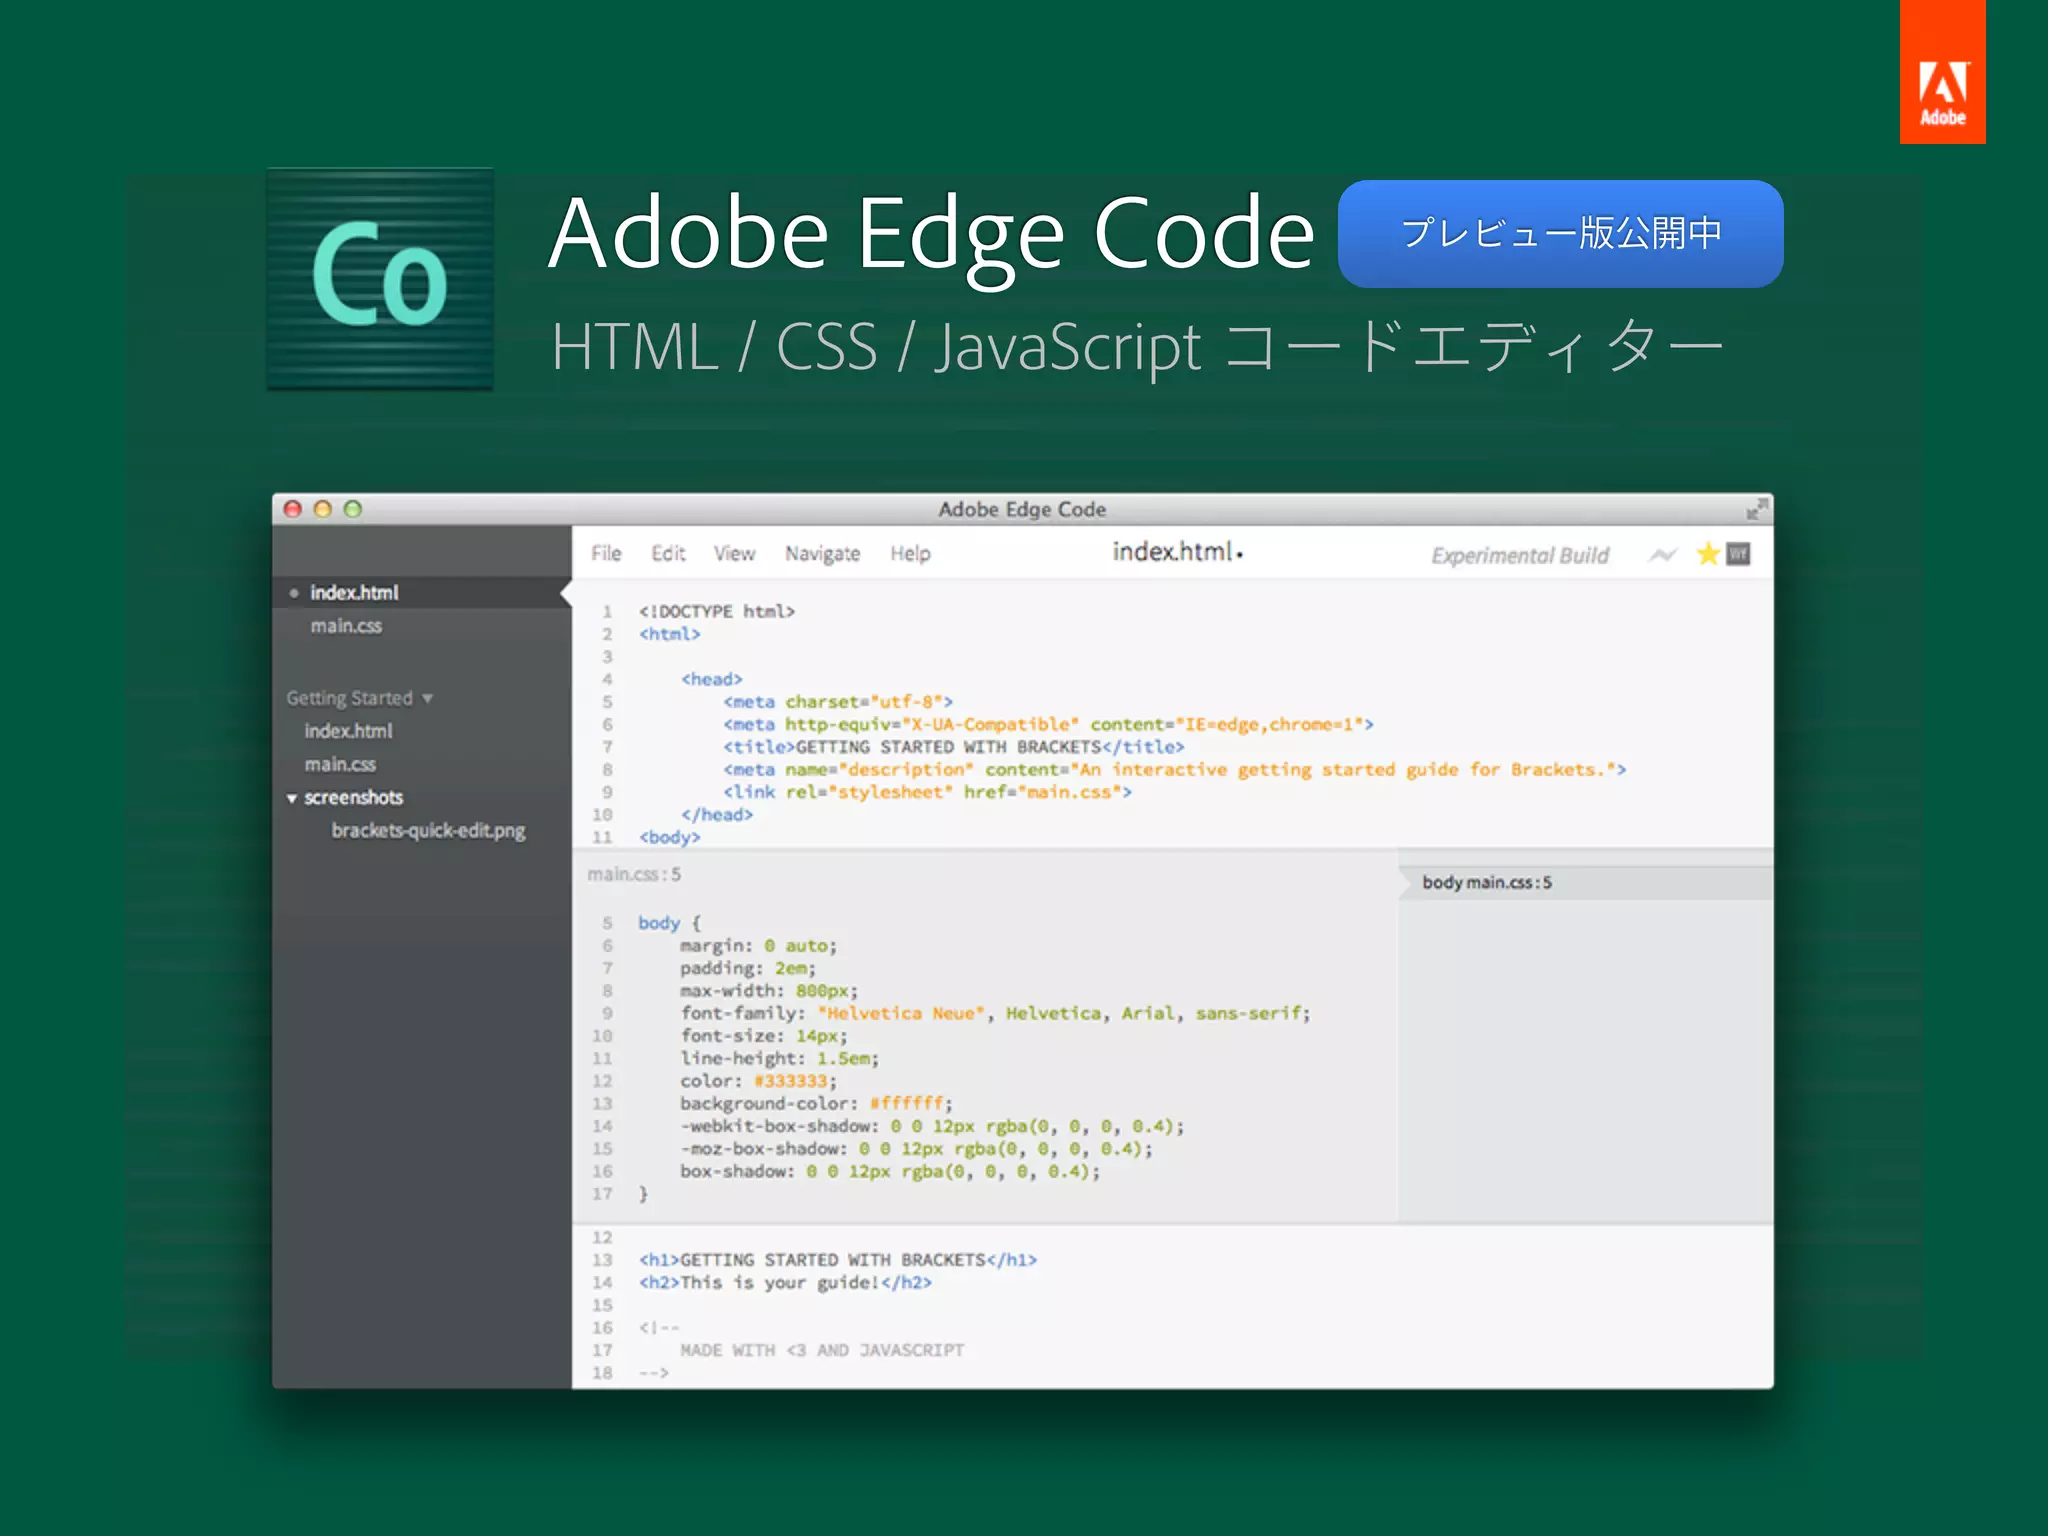Click the meta name description line
Screen dimensions: 2048x1536
1174,770
